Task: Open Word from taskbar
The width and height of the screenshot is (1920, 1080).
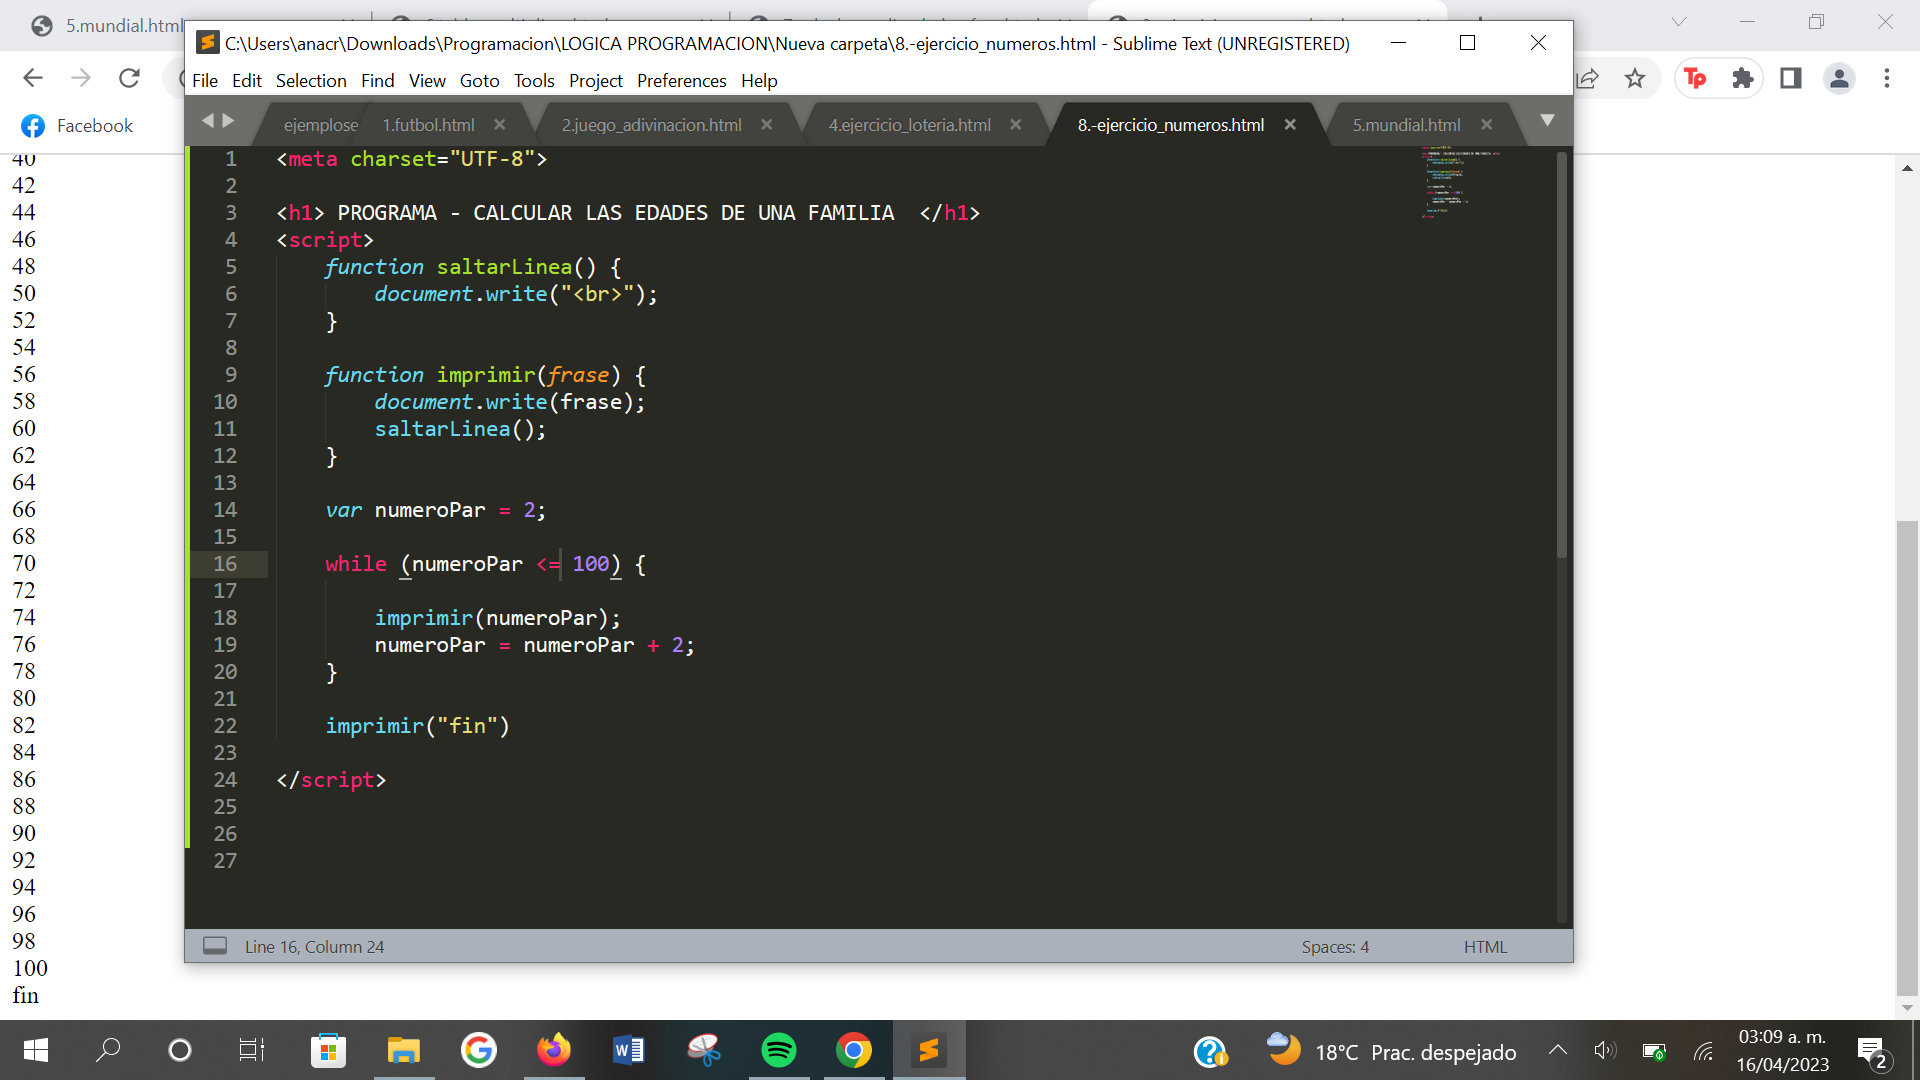Action: (629, 1051)
